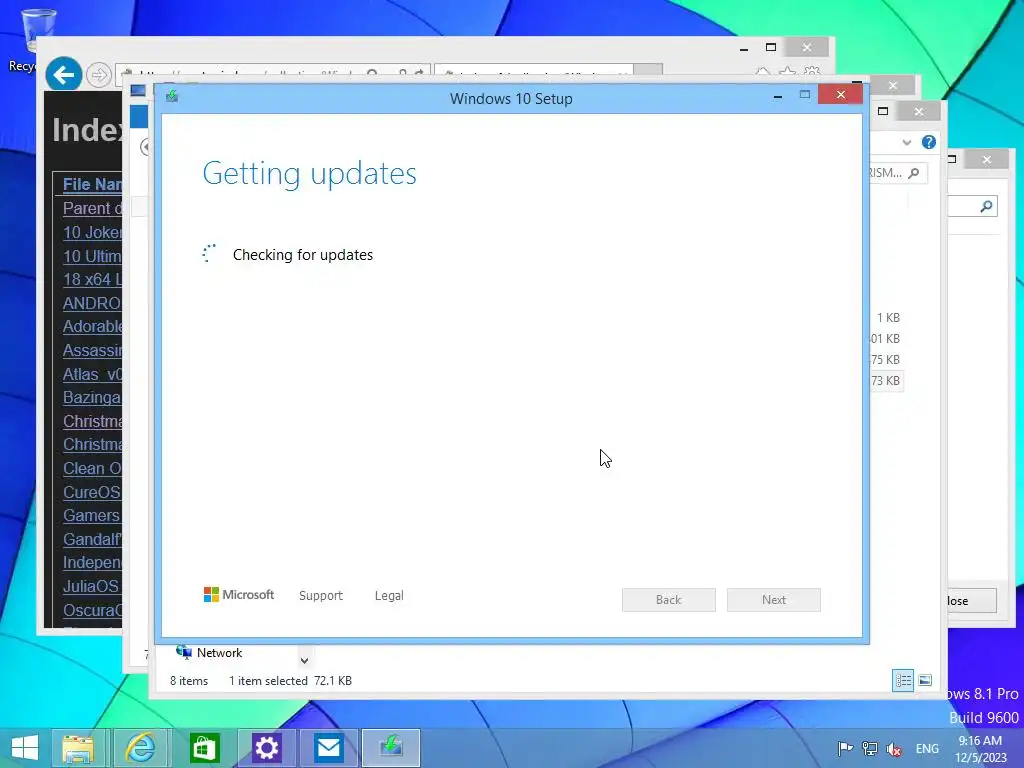Viewport: 1024px width, 768px height.
Task: Open the '18 x64' link in IE
Action: 92,280
